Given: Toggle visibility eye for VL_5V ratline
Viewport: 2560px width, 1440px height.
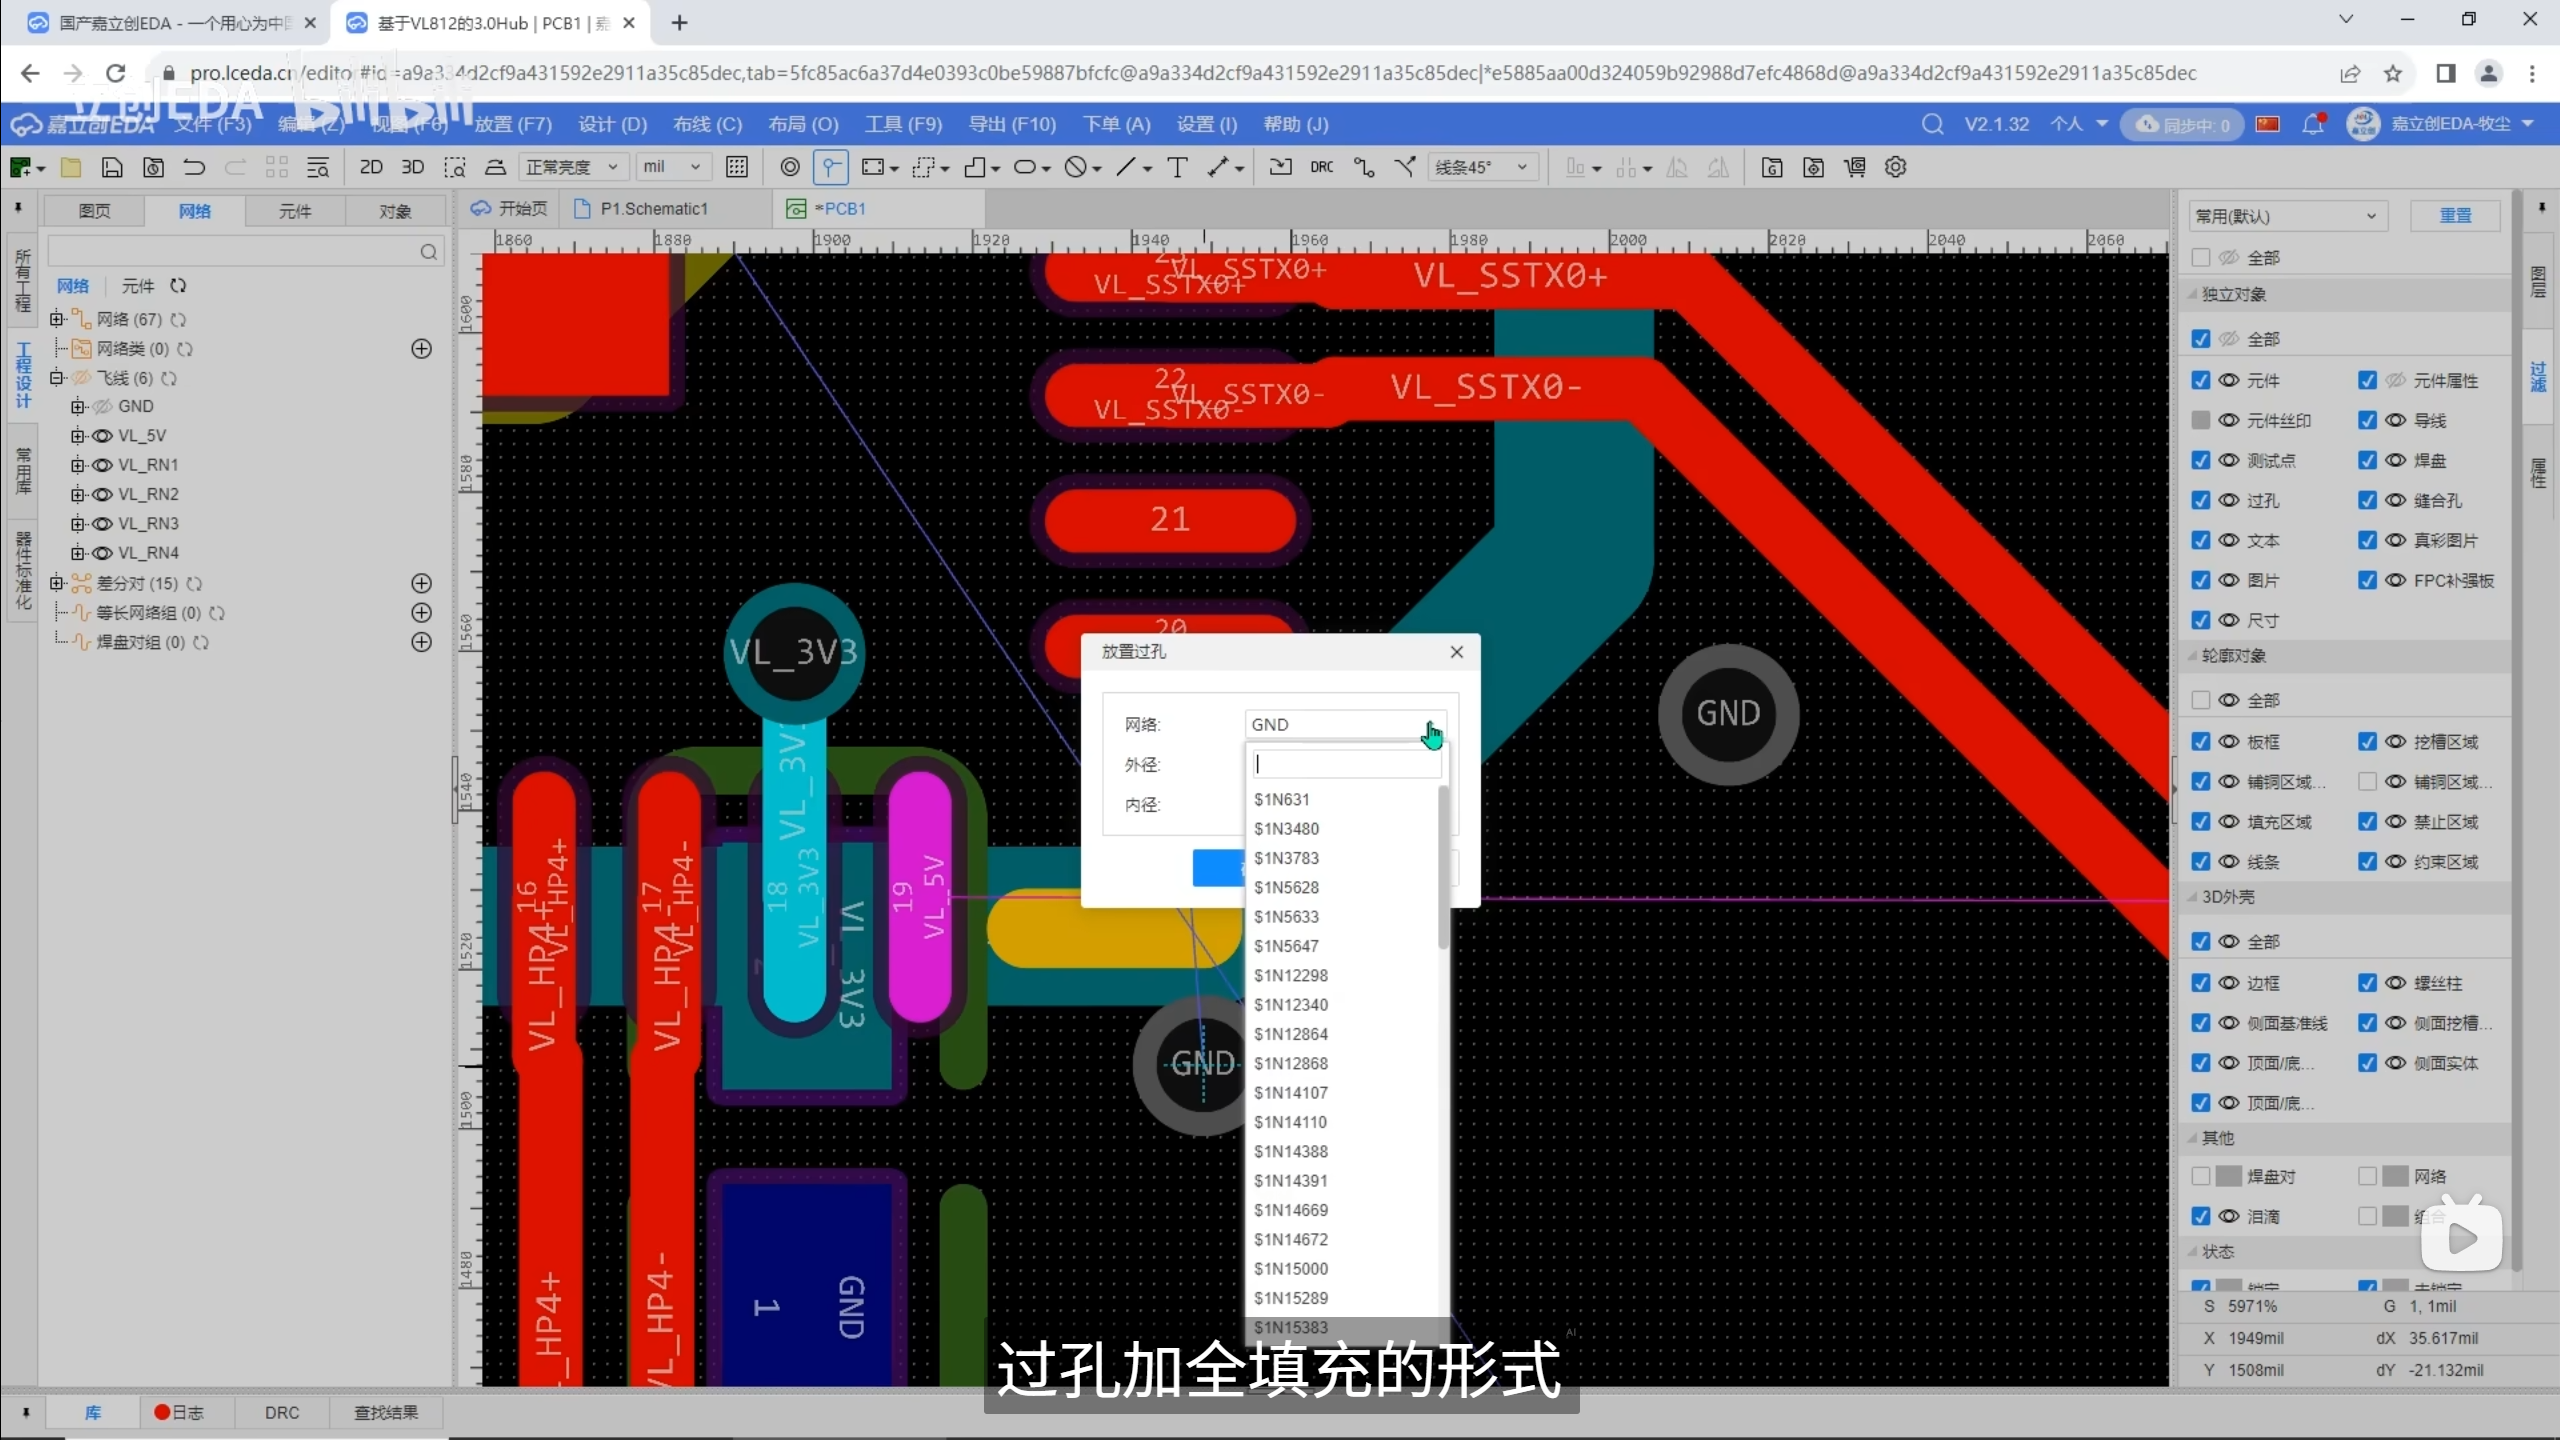Looking at the screenshot, I should 102,435.
